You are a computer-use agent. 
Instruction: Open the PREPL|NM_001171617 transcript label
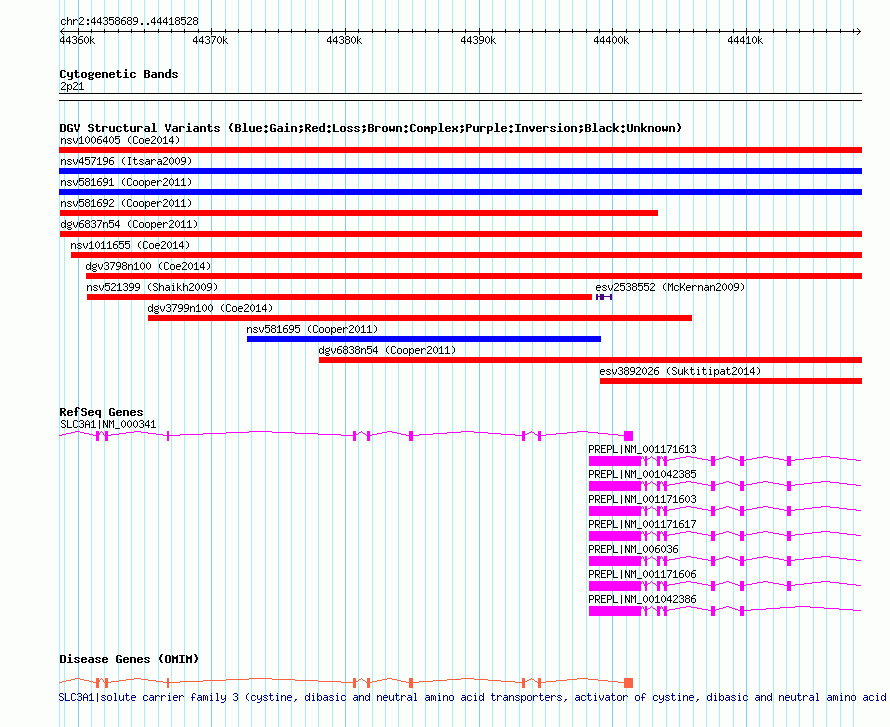(642, 524)
